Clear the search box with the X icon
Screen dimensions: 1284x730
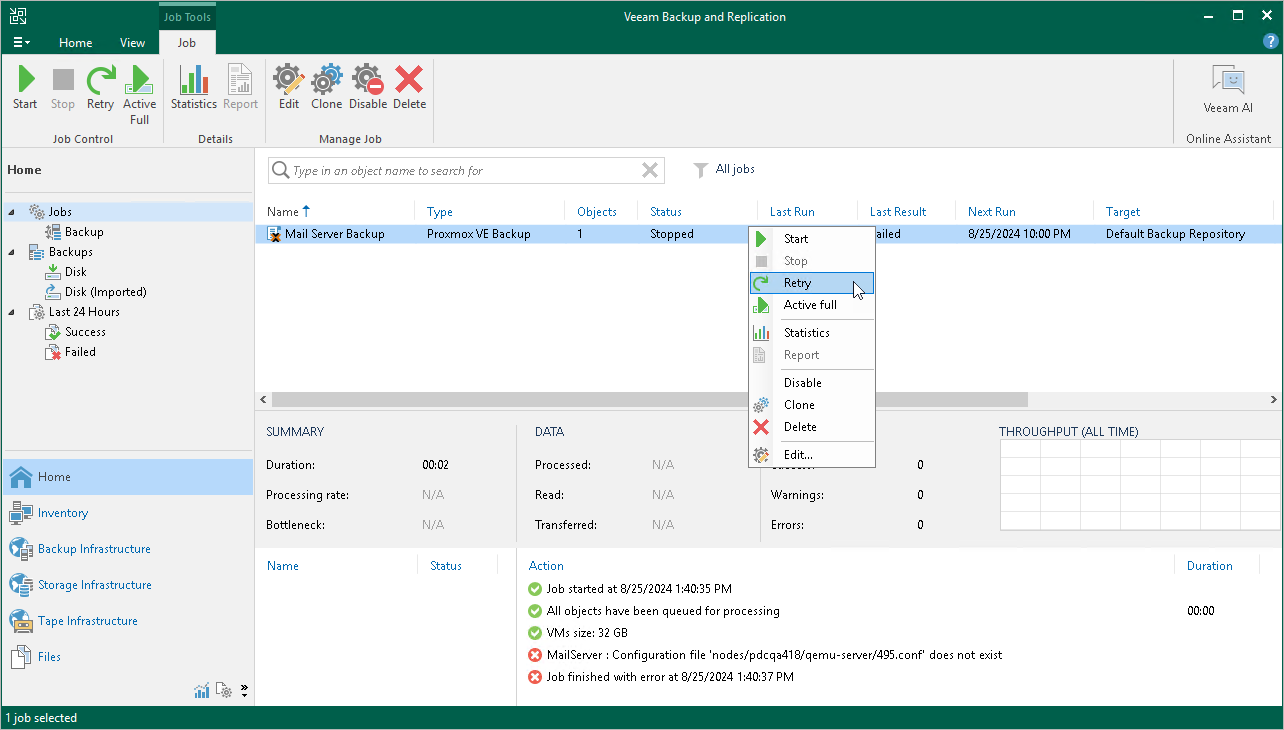[650, 171]
